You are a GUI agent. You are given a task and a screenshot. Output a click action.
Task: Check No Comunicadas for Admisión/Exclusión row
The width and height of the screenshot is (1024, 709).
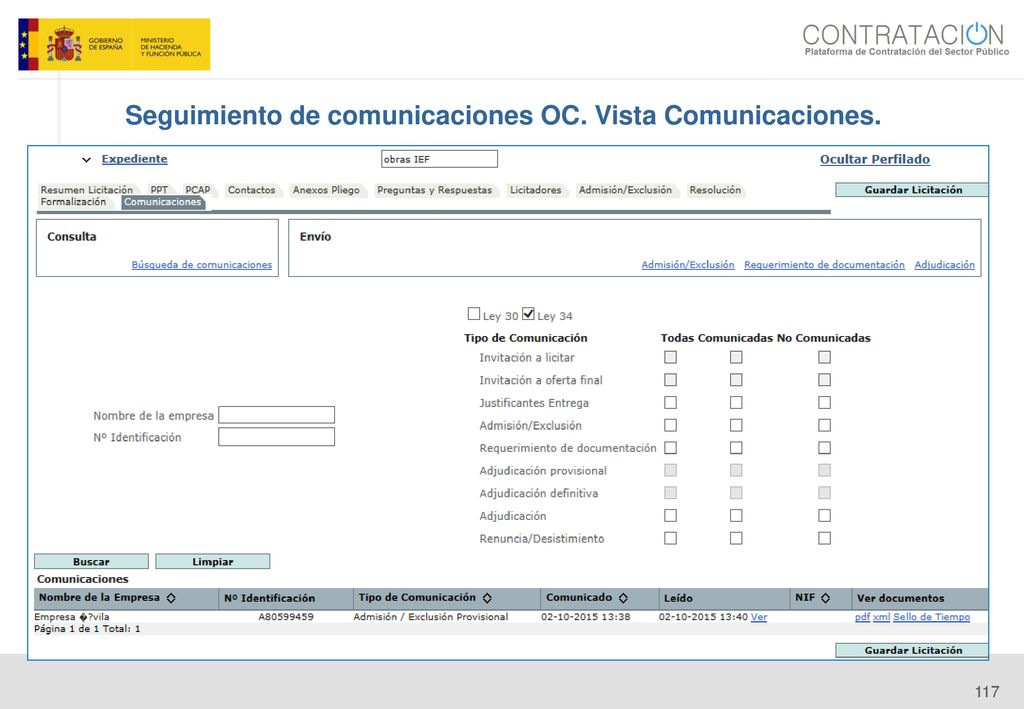click(x=825, y=425)
